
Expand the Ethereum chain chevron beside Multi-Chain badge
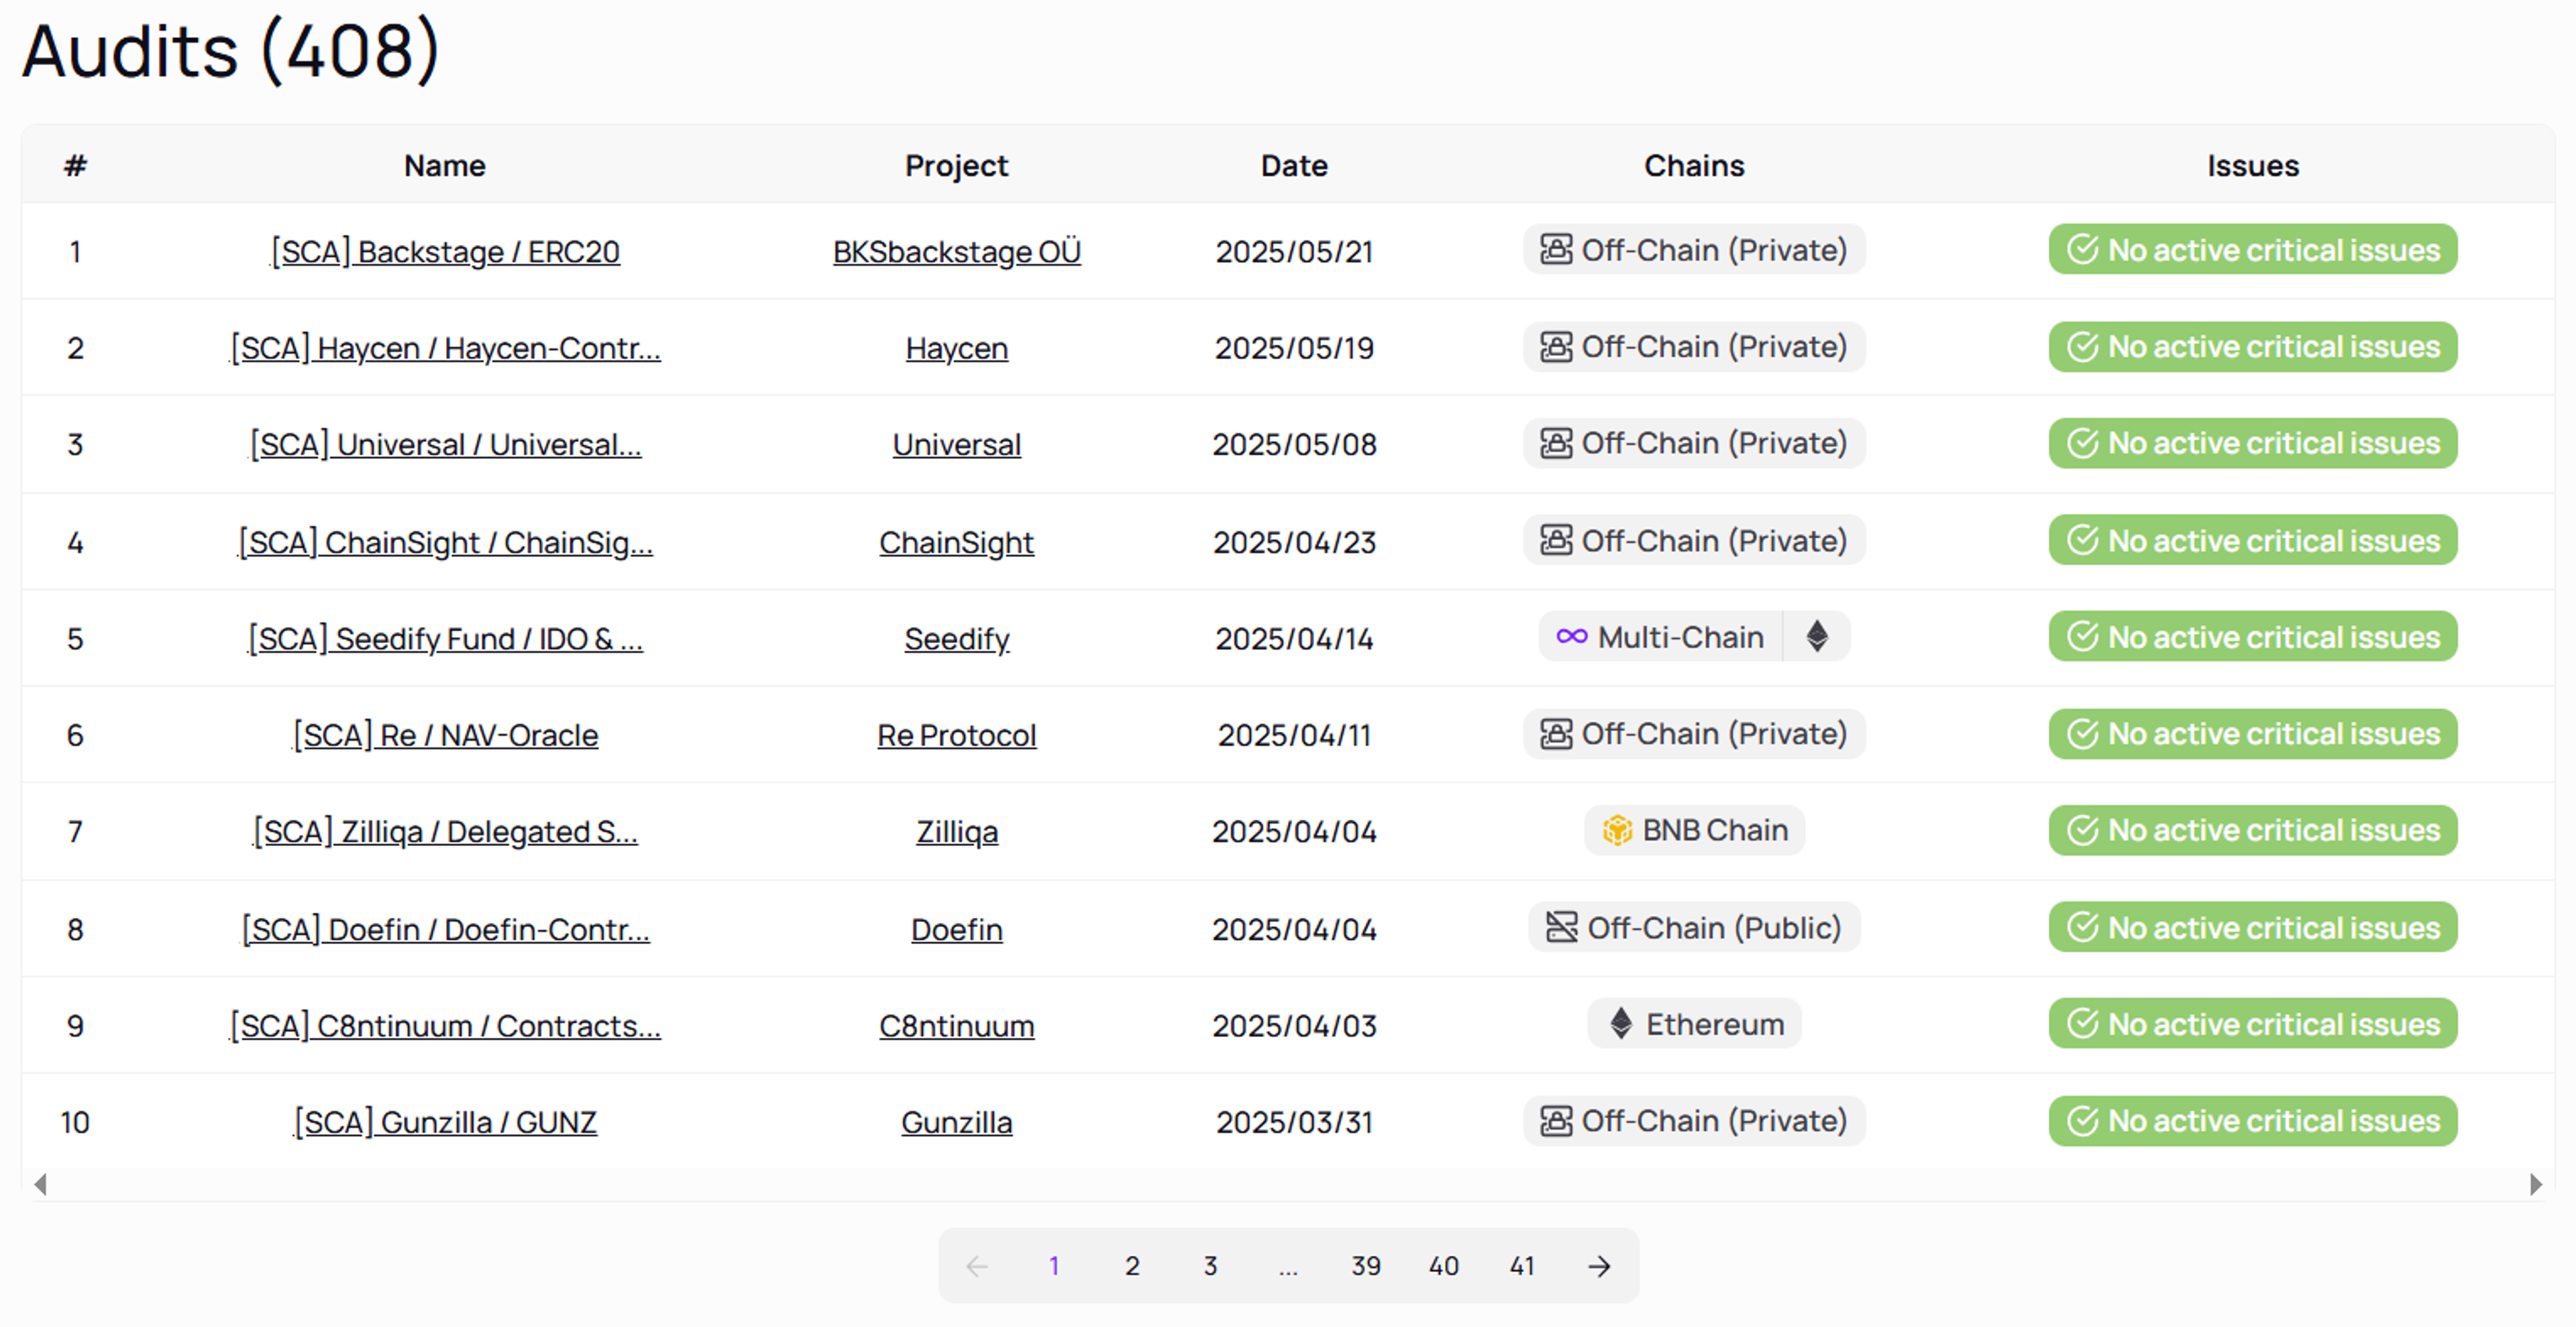click(x=1817, y=636)
